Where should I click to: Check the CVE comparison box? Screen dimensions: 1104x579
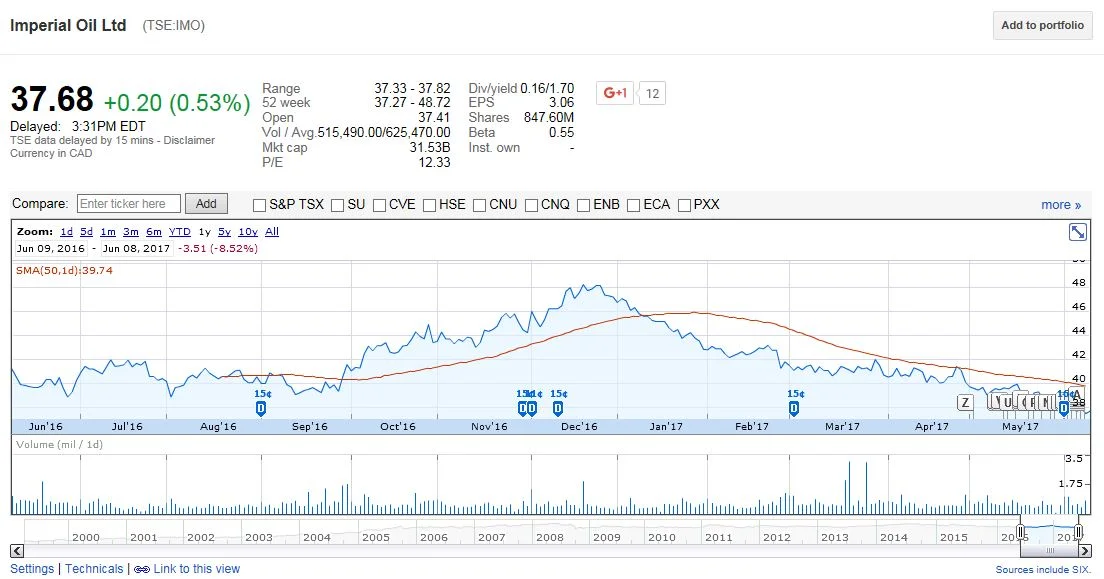pos(379,205)
